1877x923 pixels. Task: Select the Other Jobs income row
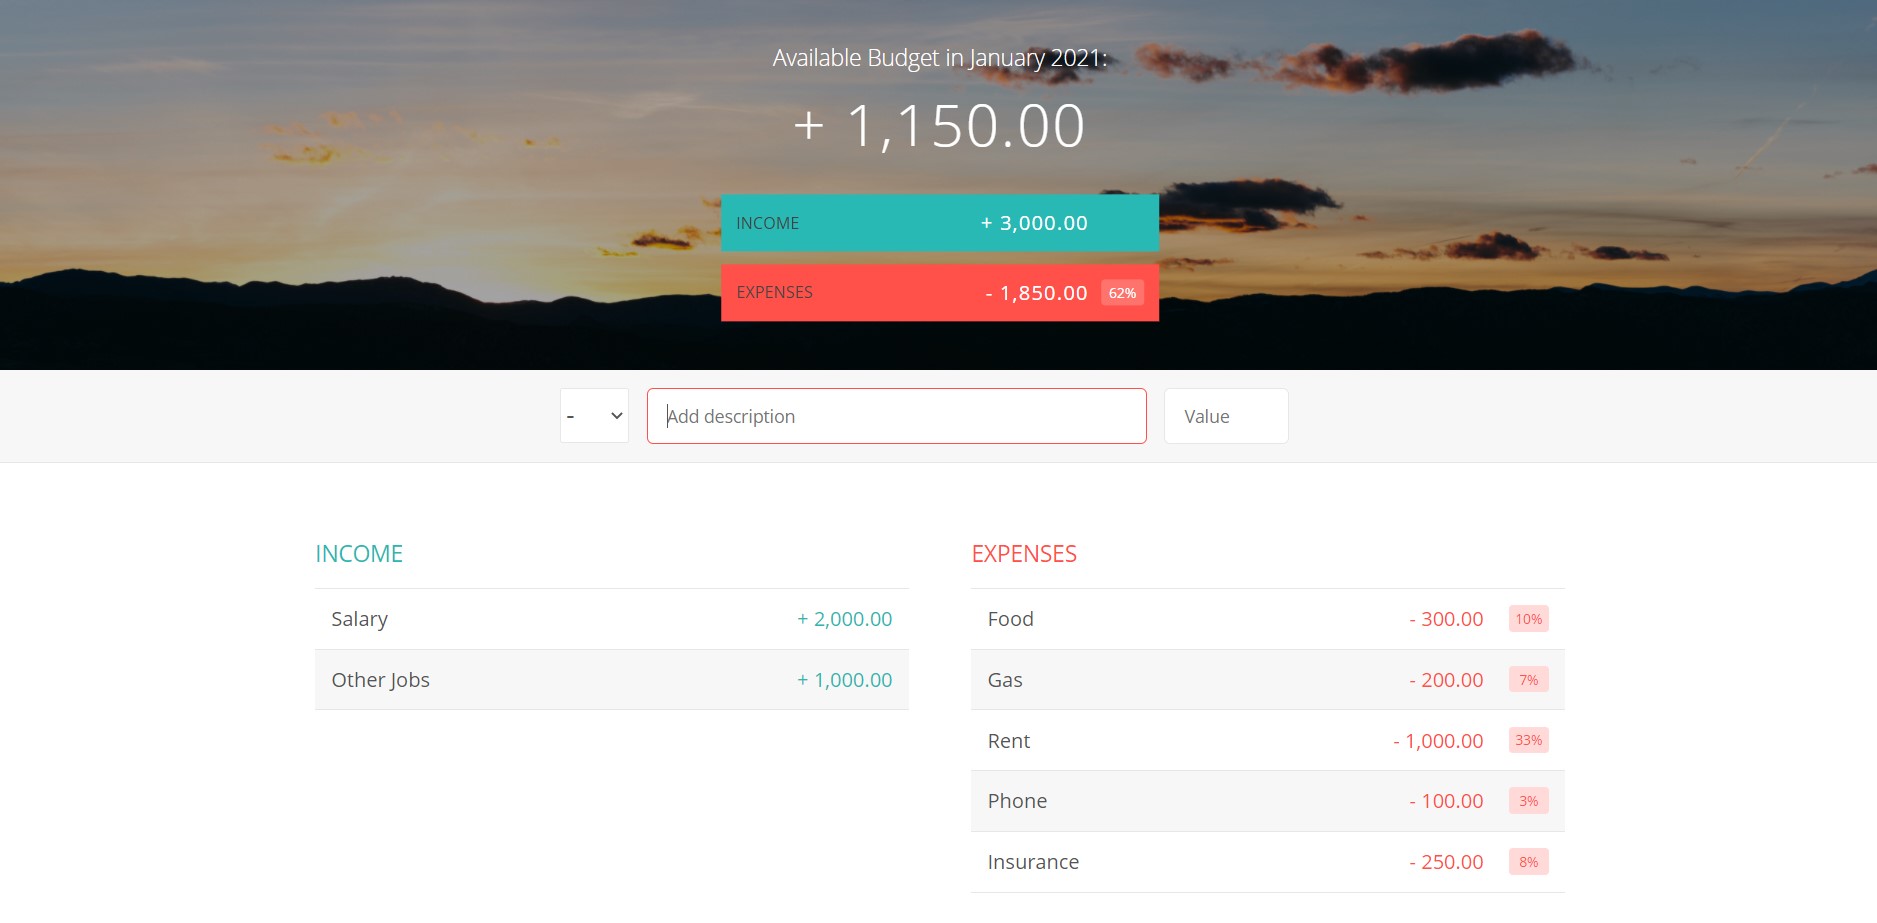612,680
